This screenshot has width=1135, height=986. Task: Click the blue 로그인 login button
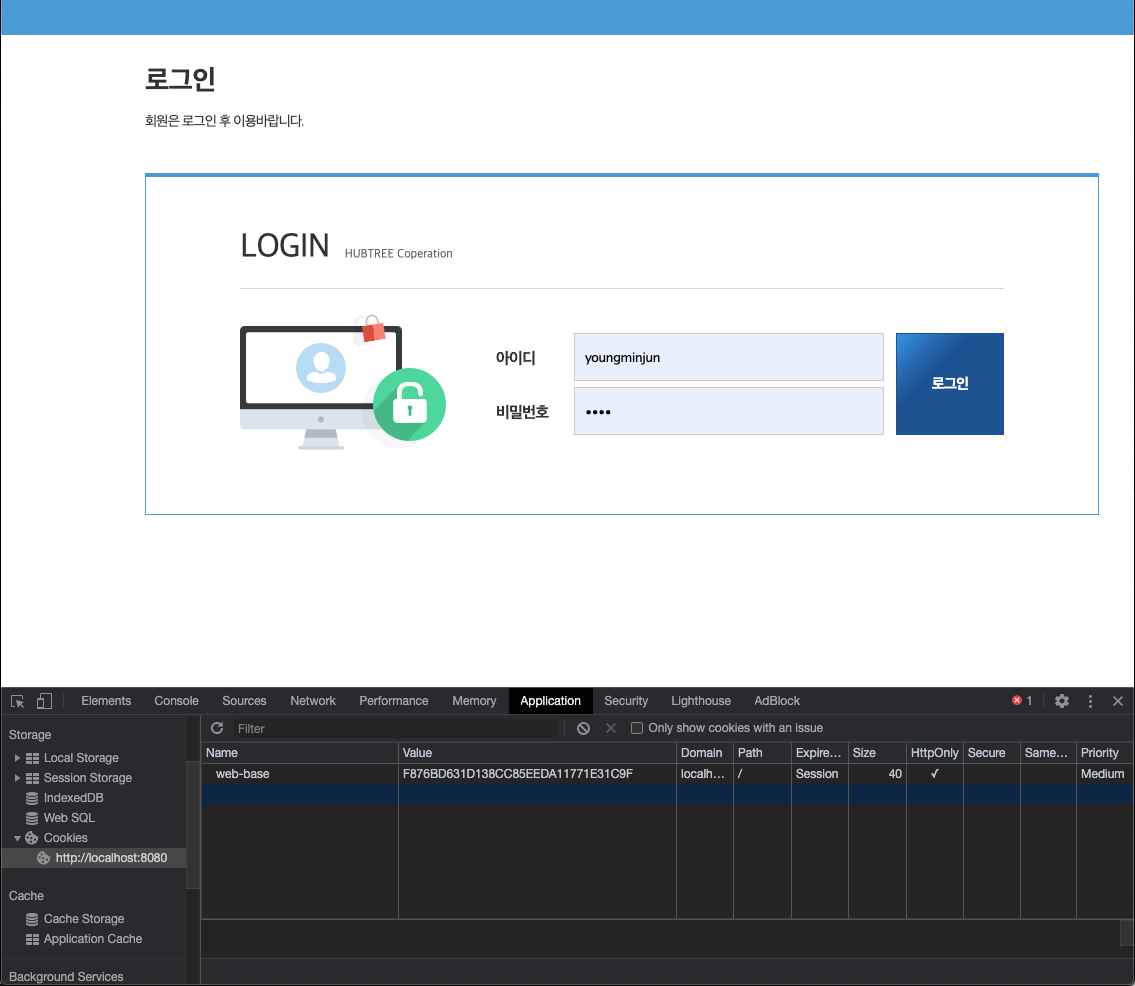pos(950,384)
